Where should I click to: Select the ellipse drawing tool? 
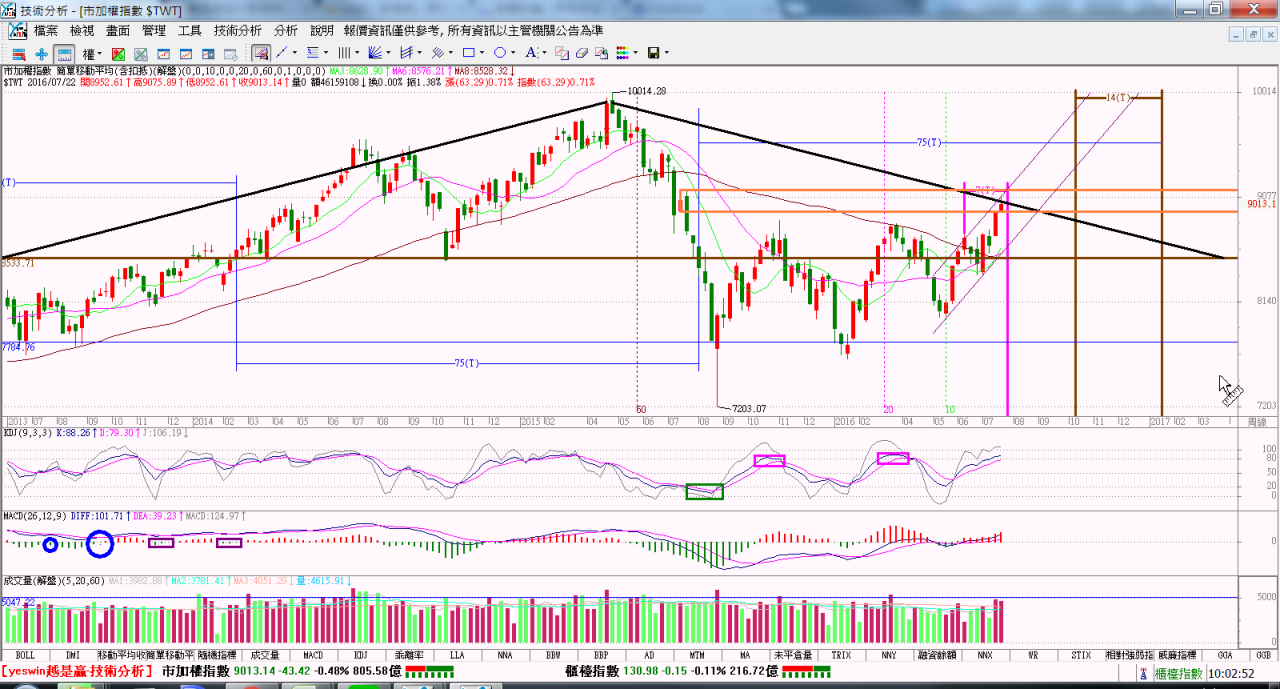coord(498,53)
